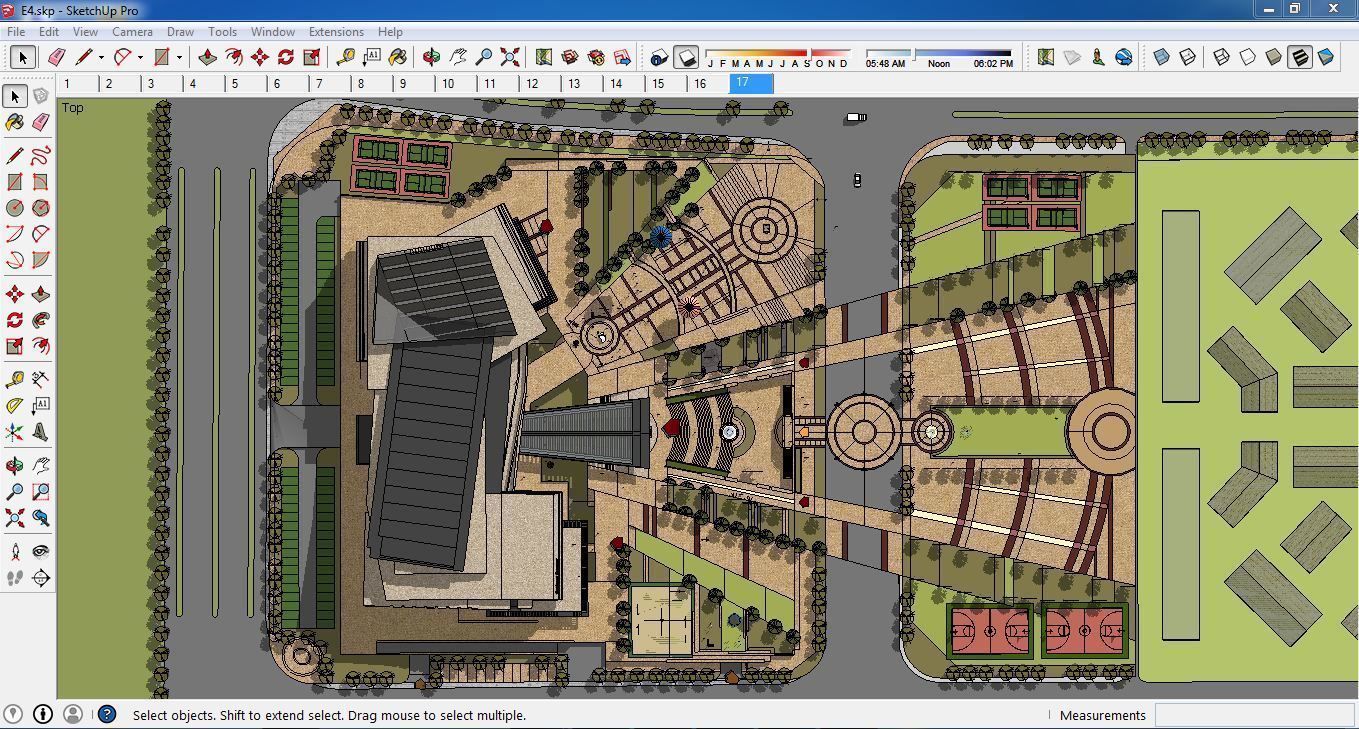Click Zoom Extents in top toolbar
Viewport: 1359px width, 729px height.
510,57
